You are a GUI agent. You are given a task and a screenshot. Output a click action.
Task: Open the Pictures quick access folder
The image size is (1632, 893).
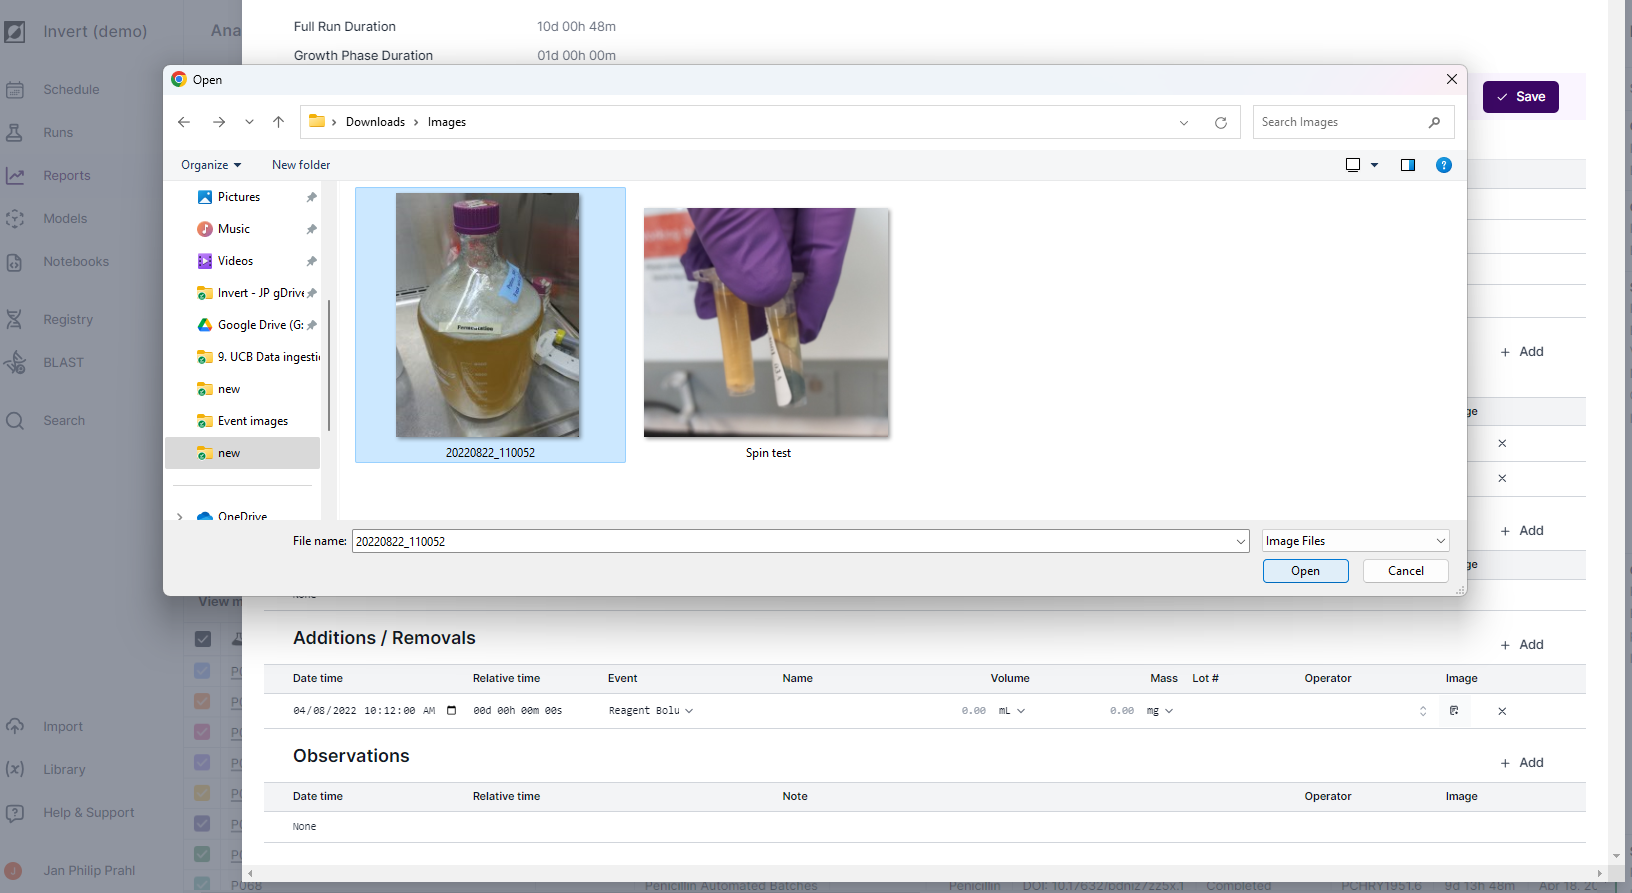(238, 197)
